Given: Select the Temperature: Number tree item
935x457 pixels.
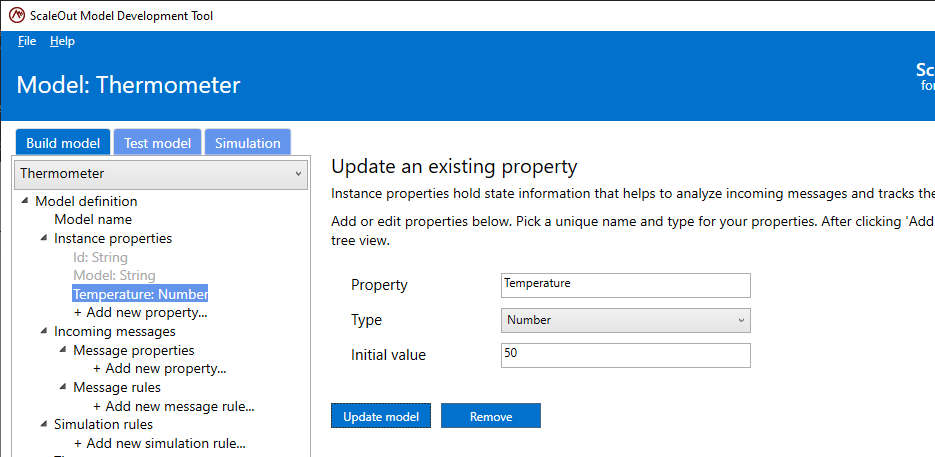Looking at the screenshot, I should coord(140,294).
